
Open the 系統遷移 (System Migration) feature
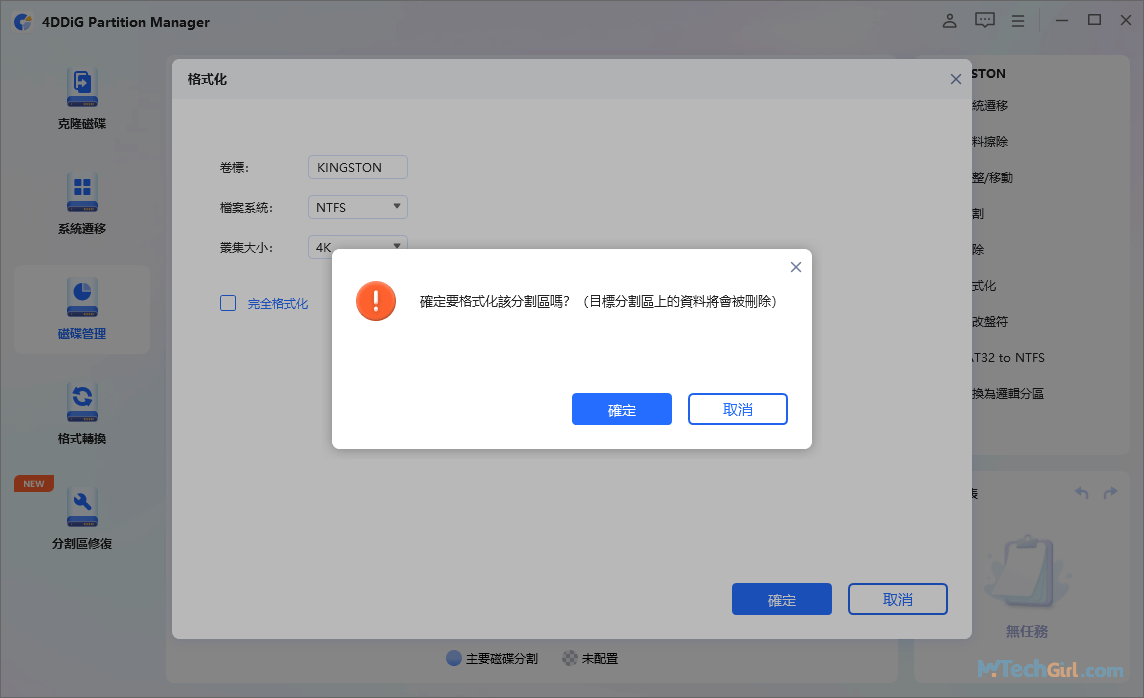click(82, 205)
